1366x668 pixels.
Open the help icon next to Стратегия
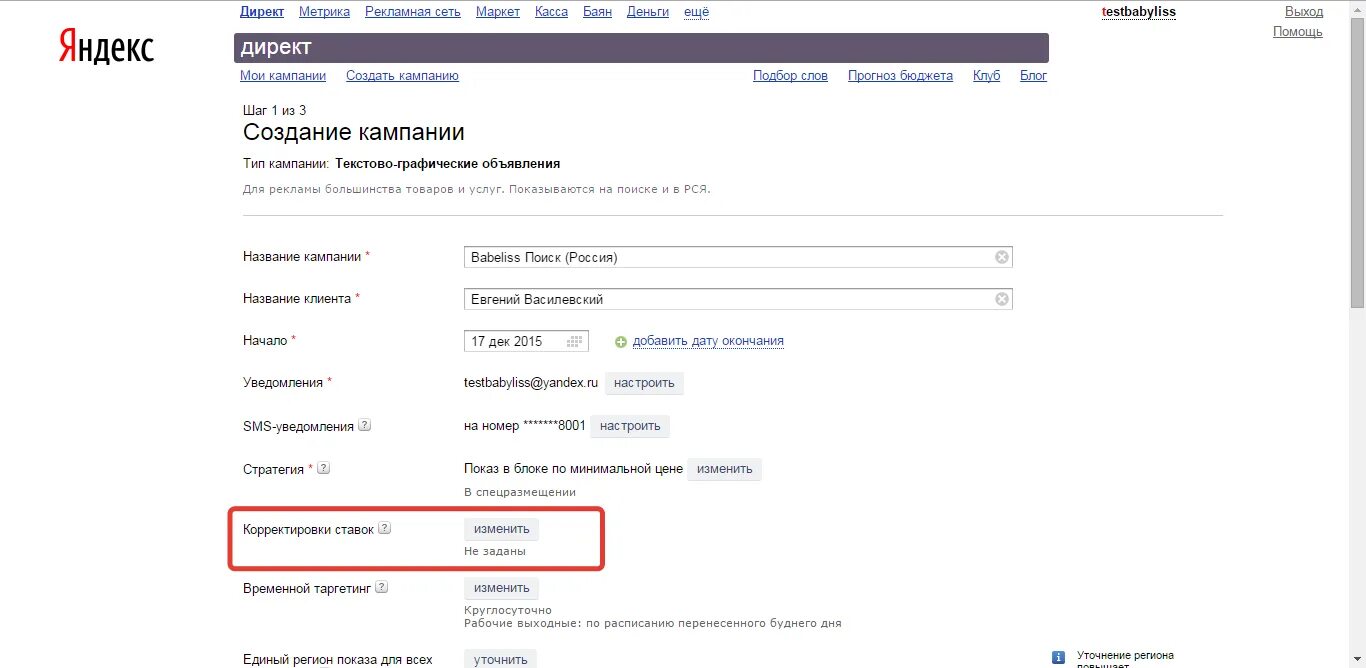(323, 468)
